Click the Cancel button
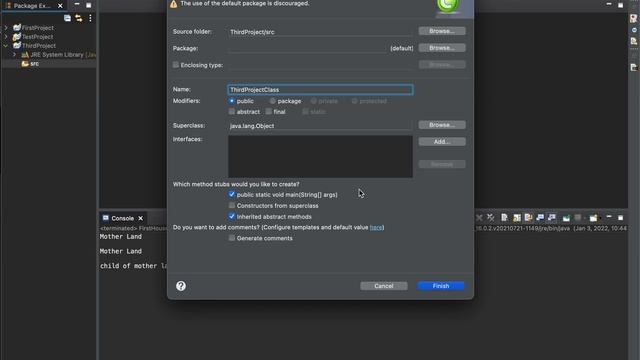 coord(384,286)
